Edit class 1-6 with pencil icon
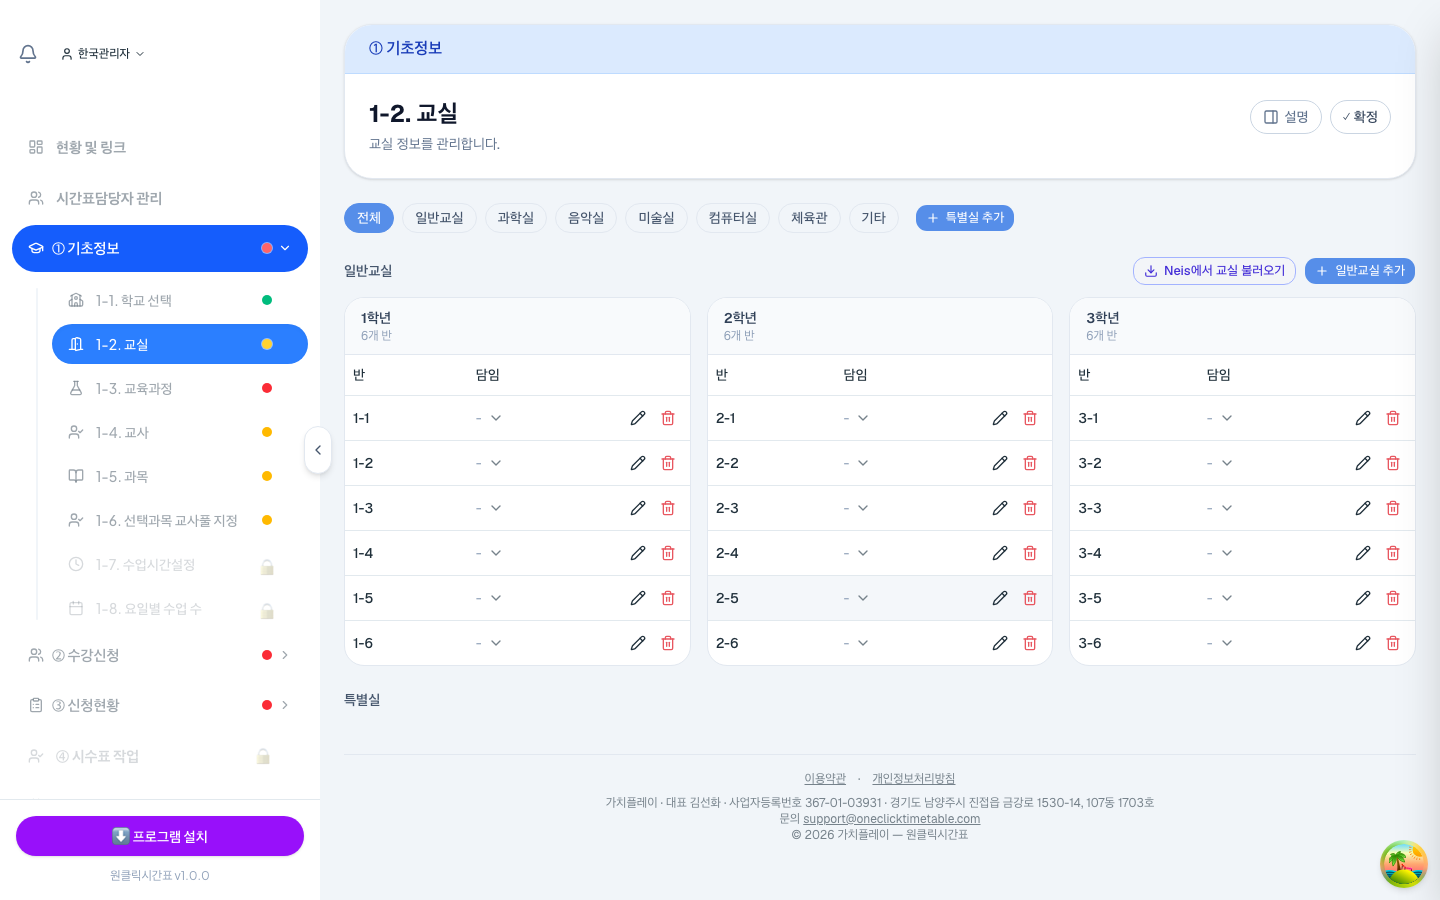The image size is (1440, 900). point(638,643)
